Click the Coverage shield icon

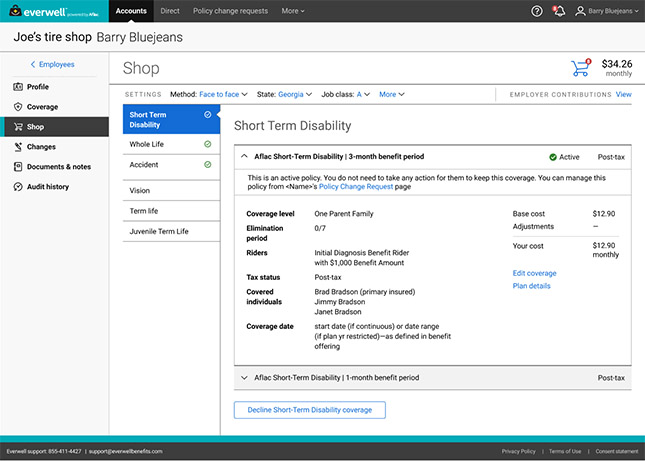click(x=18, y=107)
